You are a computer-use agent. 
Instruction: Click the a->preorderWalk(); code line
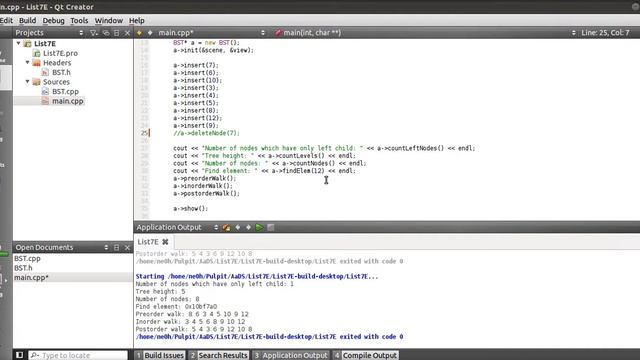[204, 178]
